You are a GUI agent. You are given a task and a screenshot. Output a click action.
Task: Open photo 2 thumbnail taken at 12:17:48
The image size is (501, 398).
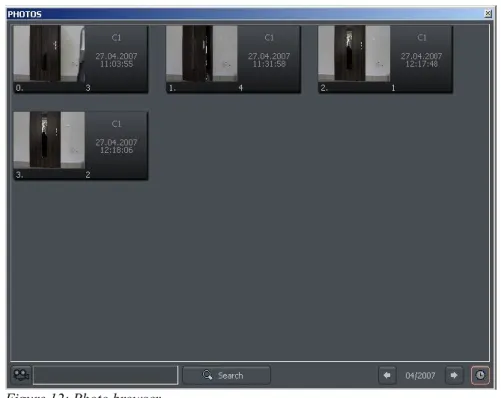(354, 54)
